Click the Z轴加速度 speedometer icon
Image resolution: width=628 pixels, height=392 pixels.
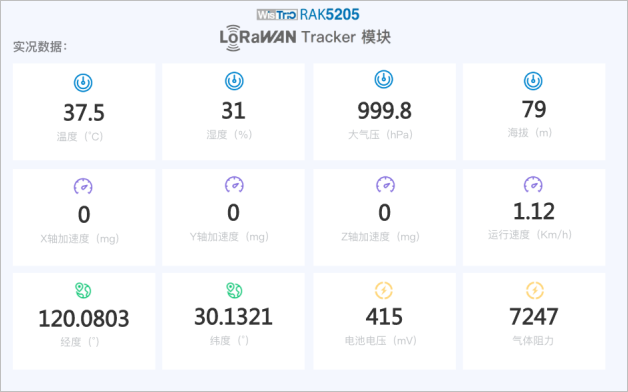click(x=385, y=184)
